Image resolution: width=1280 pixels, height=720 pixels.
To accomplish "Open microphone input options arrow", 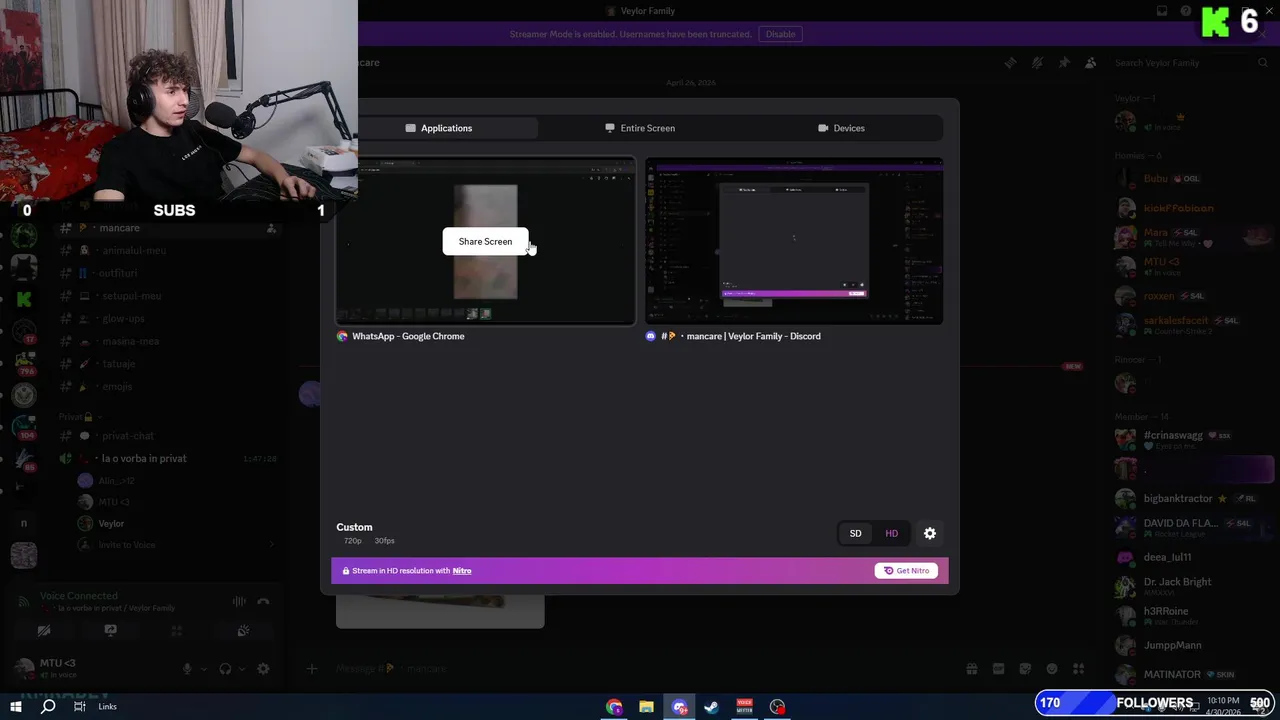I will coord(204,669).
